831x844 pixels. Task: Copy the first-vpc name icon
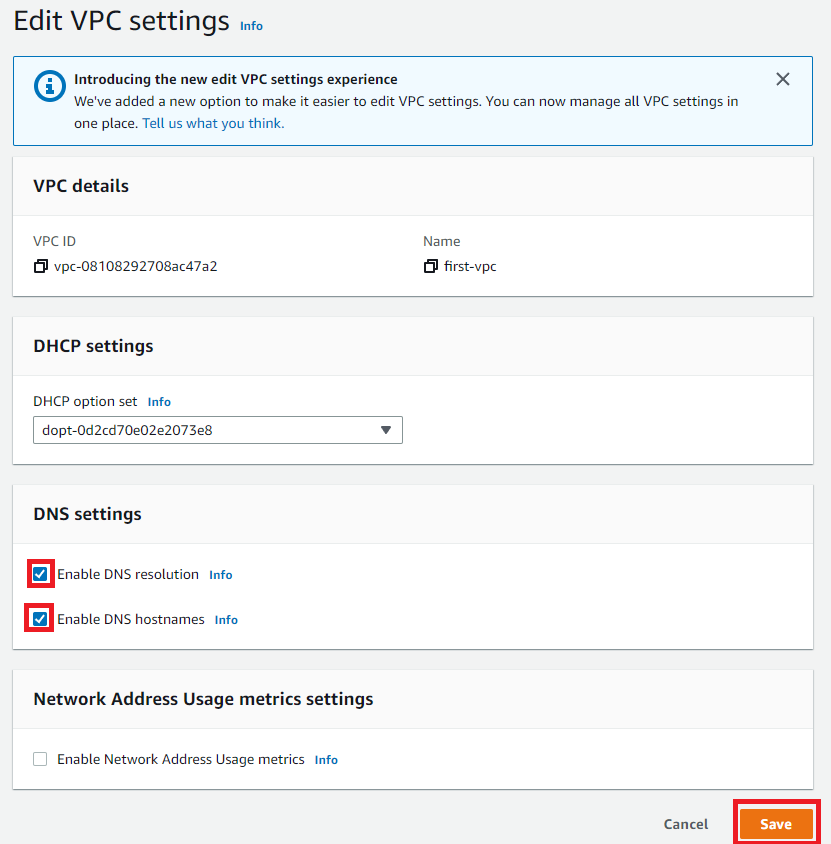coord(431,266)
